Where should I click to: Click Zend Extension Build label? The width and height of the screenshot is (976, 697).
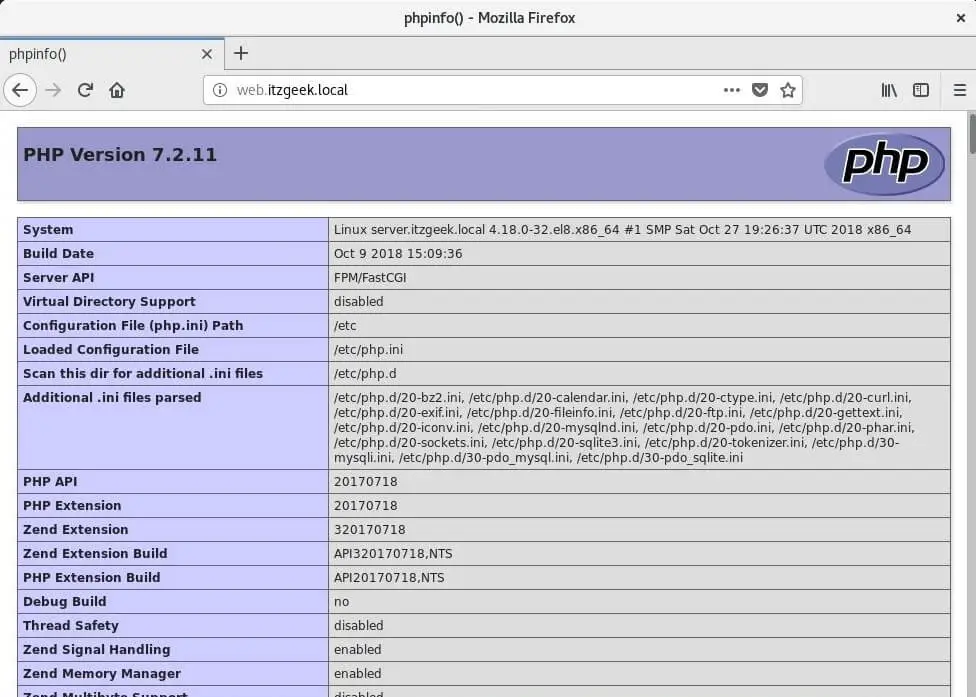pos(95,553)
